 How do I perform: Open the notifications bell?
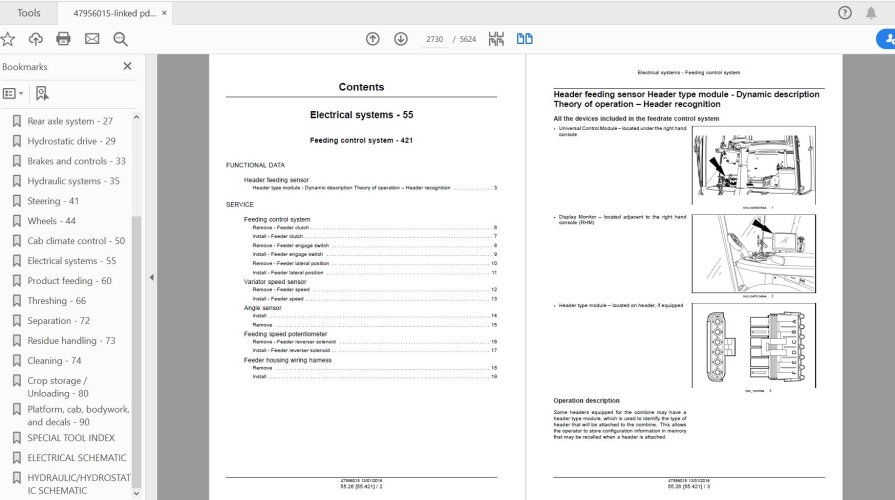(x=871, y=13)
